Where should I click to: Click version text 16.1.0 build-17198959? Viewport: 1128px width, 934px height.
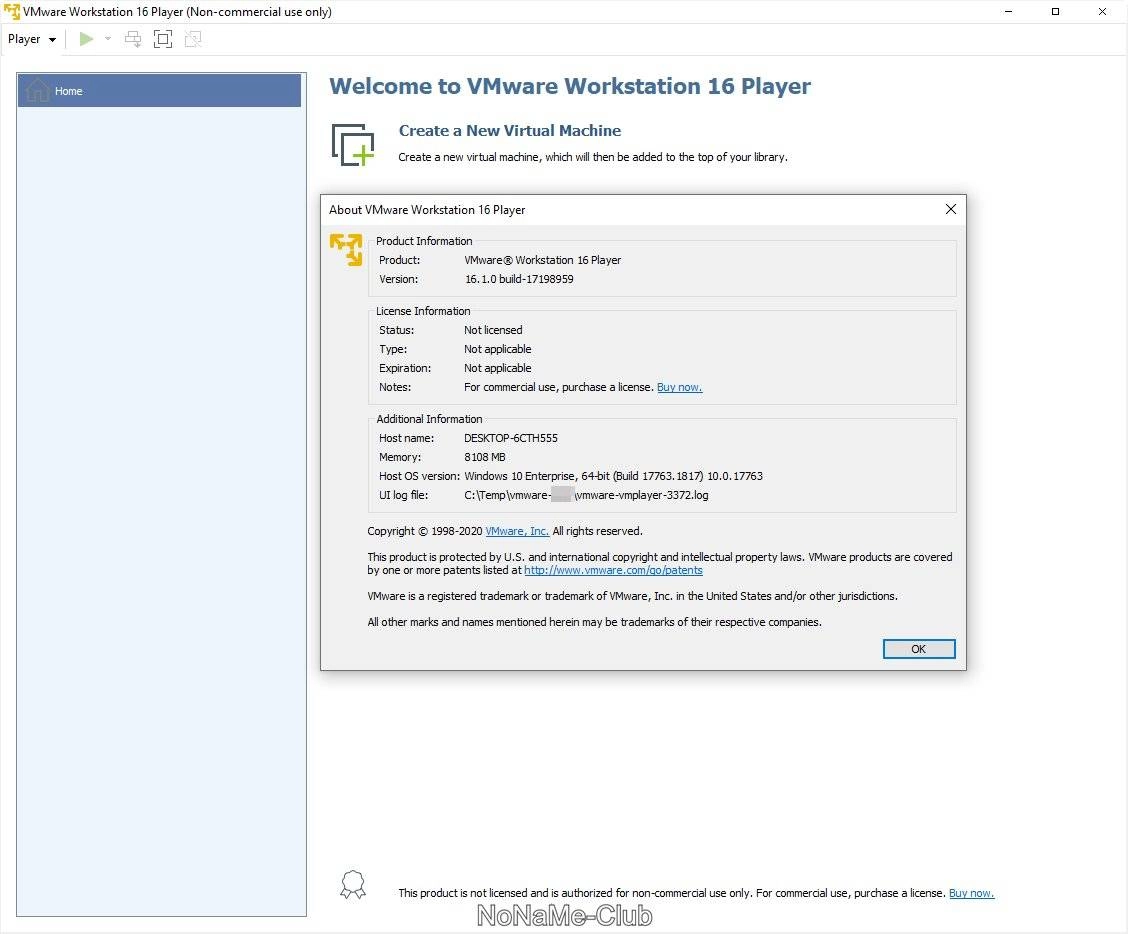[x=519, y=279]
